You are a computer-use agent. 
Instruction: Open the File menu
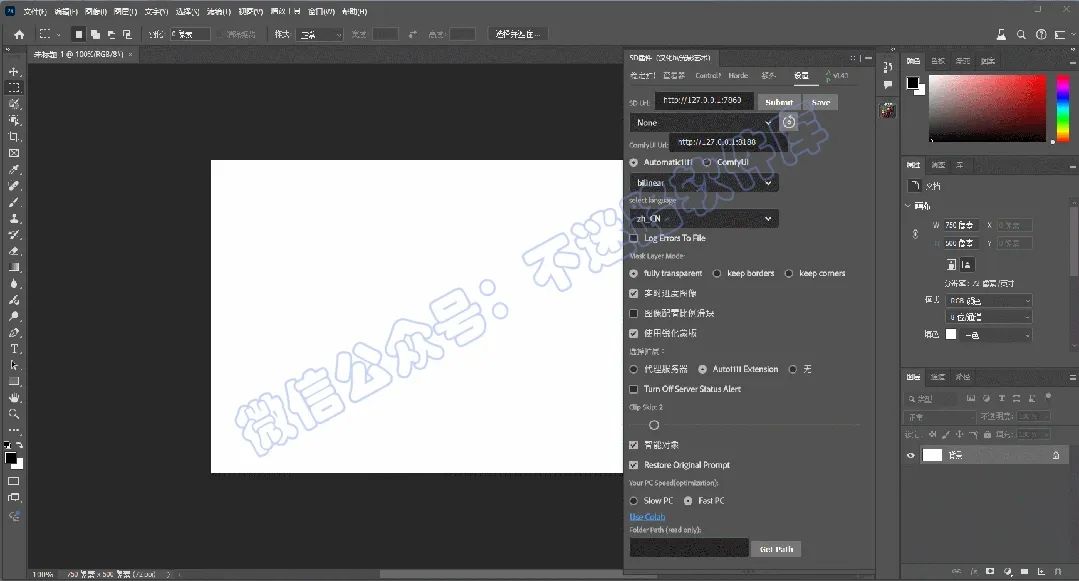click(34, 12)
